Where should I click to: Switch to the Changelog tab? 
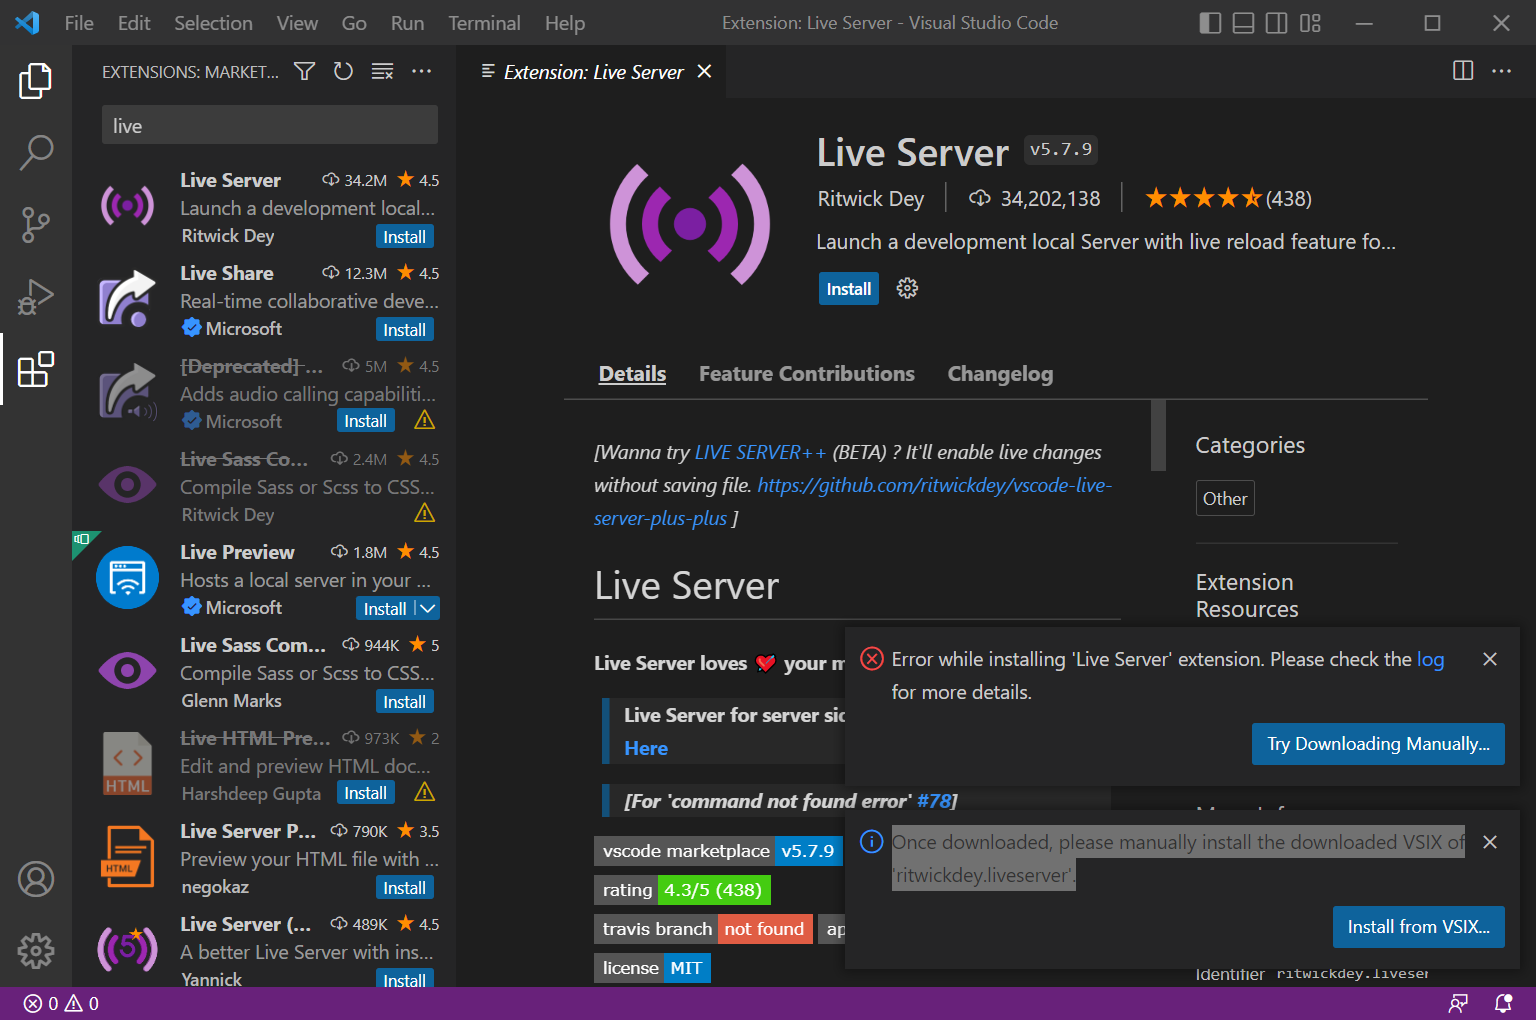point(1000,373)
